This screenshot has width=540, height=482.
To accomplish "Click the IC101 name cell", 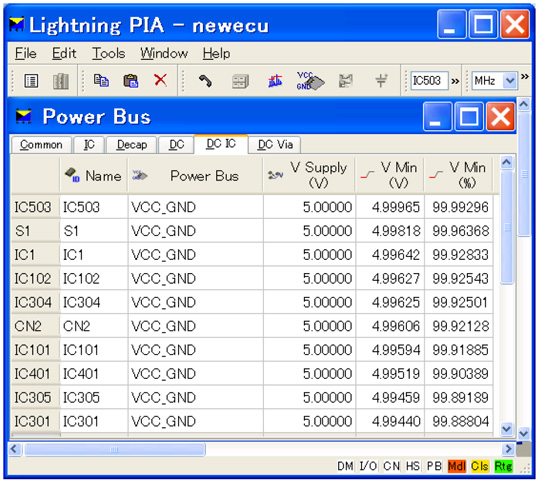I will (x=94, y=350).
